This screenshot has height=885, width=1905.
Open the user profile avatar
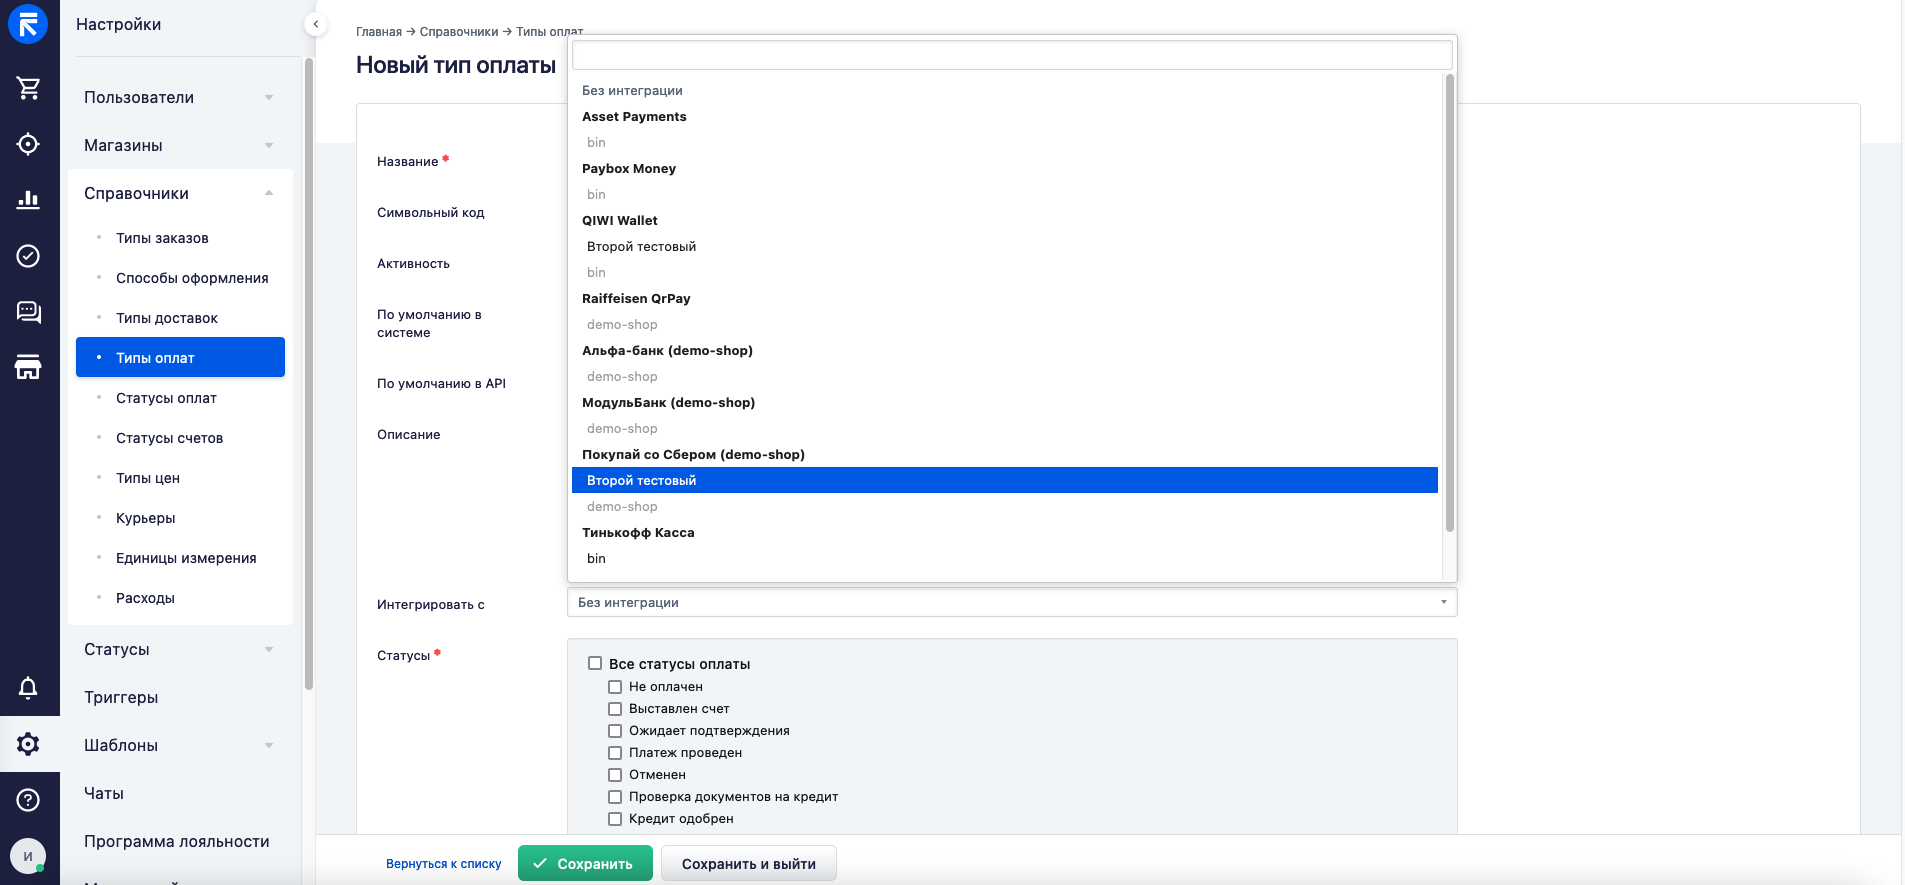28,856
